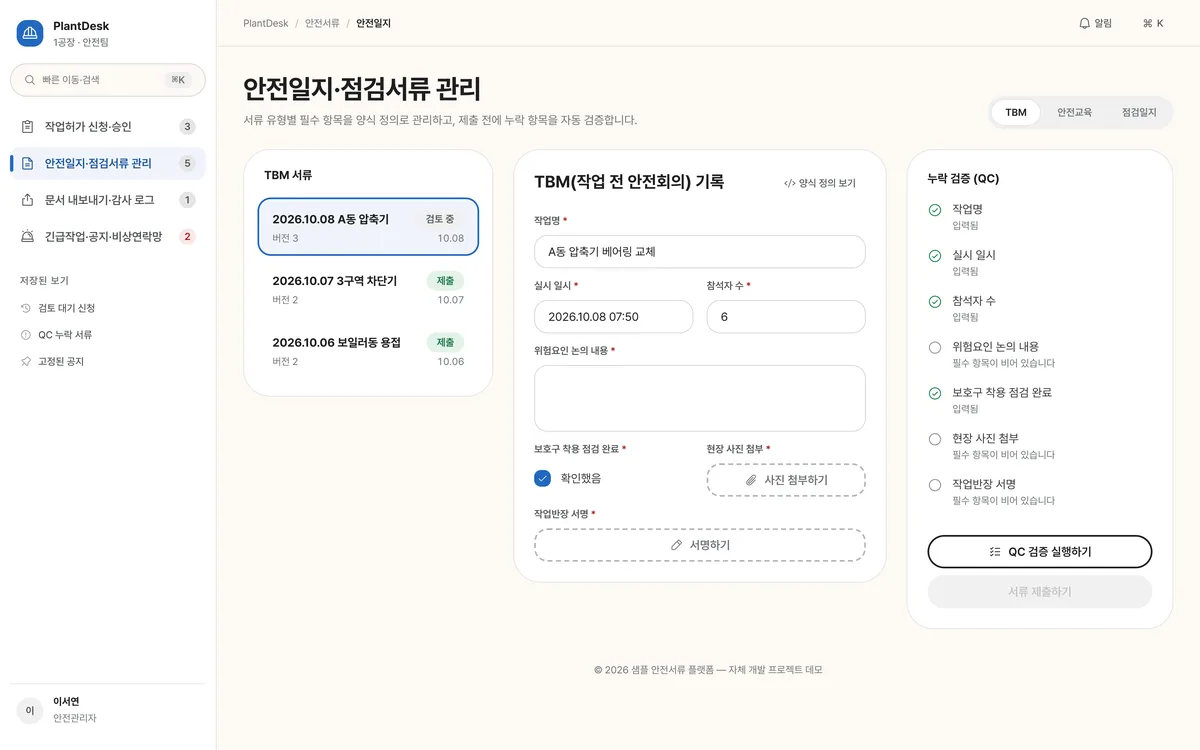Viewport: 1200px width, 750px height.
Task: Click the document icon beside 안전일지·점검서류 관리
Action: (27, 163)
